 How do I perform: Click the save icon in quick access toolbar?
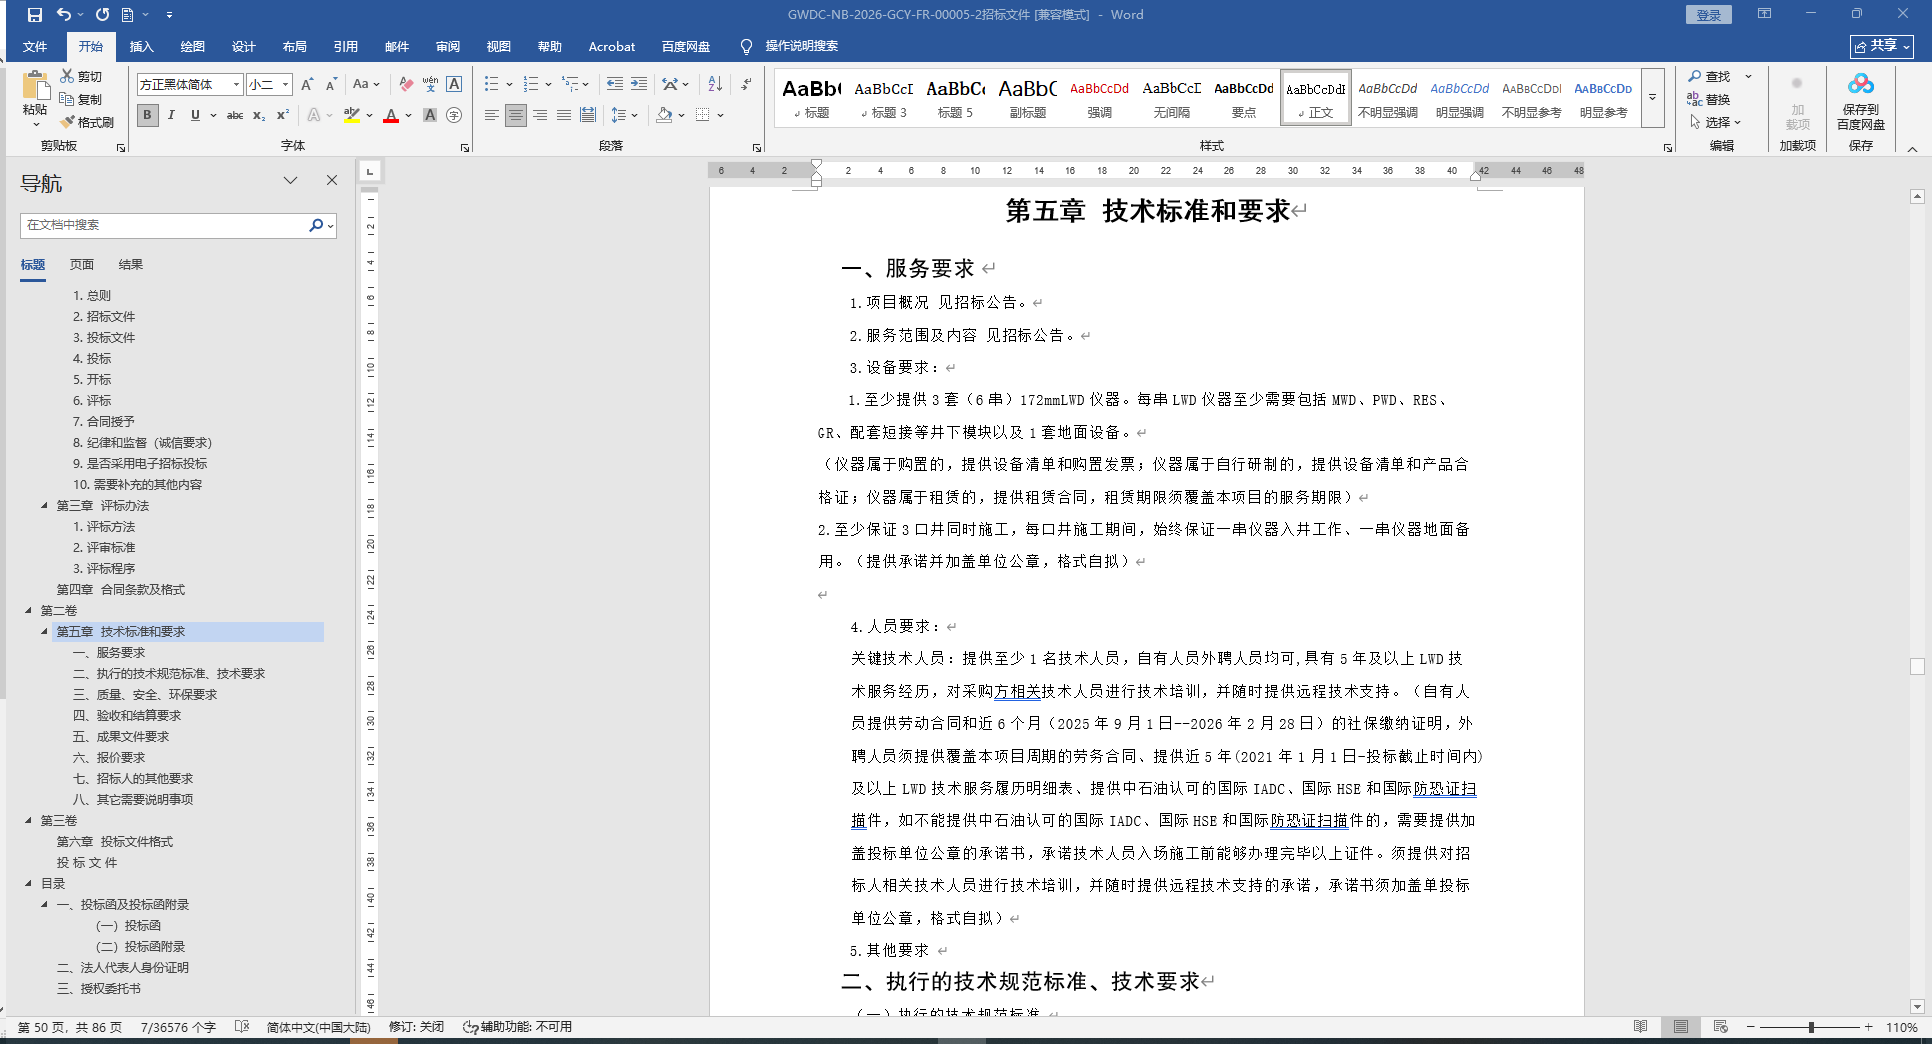click(35, 15)
